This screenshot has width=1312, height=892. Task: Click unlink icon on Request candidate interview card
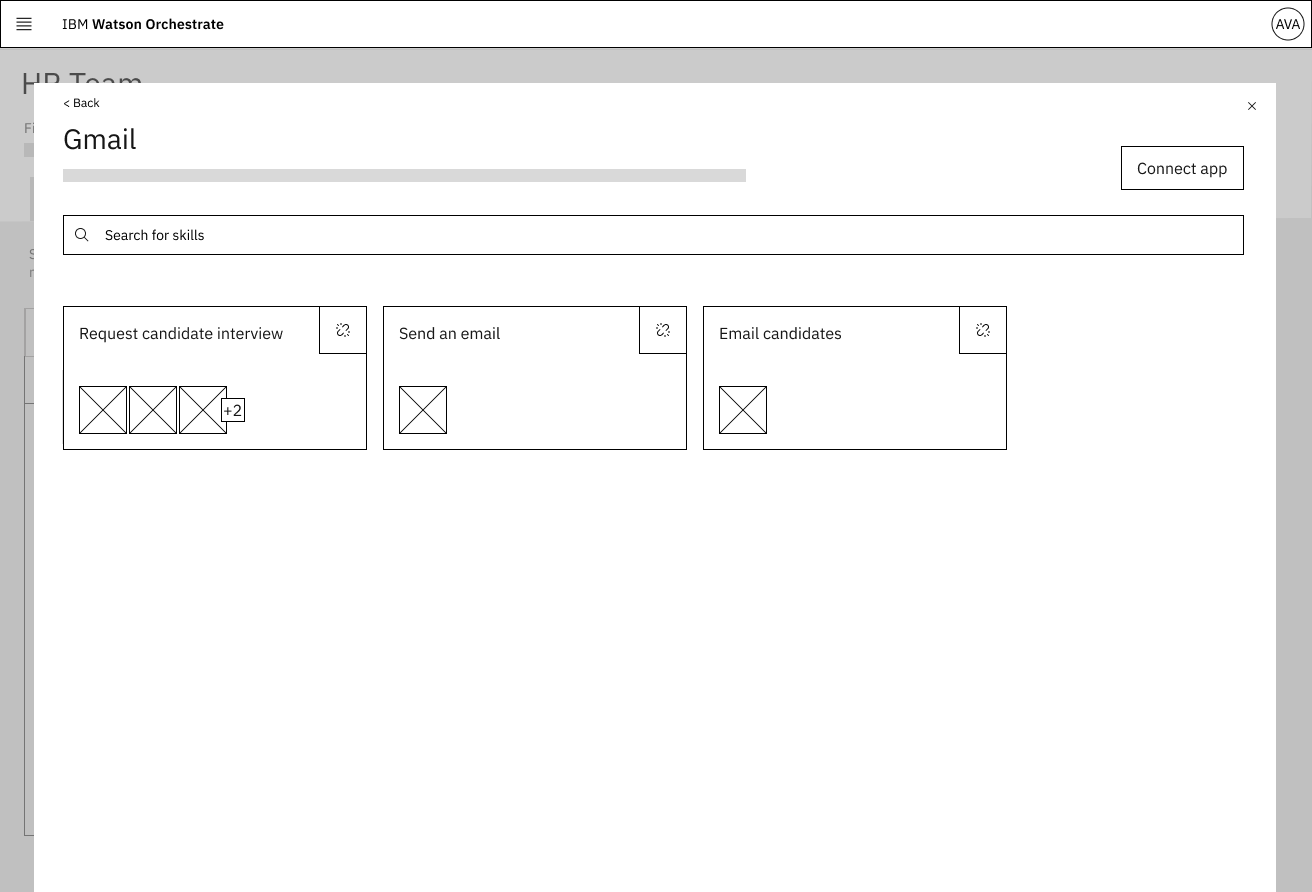pos(343,330)
